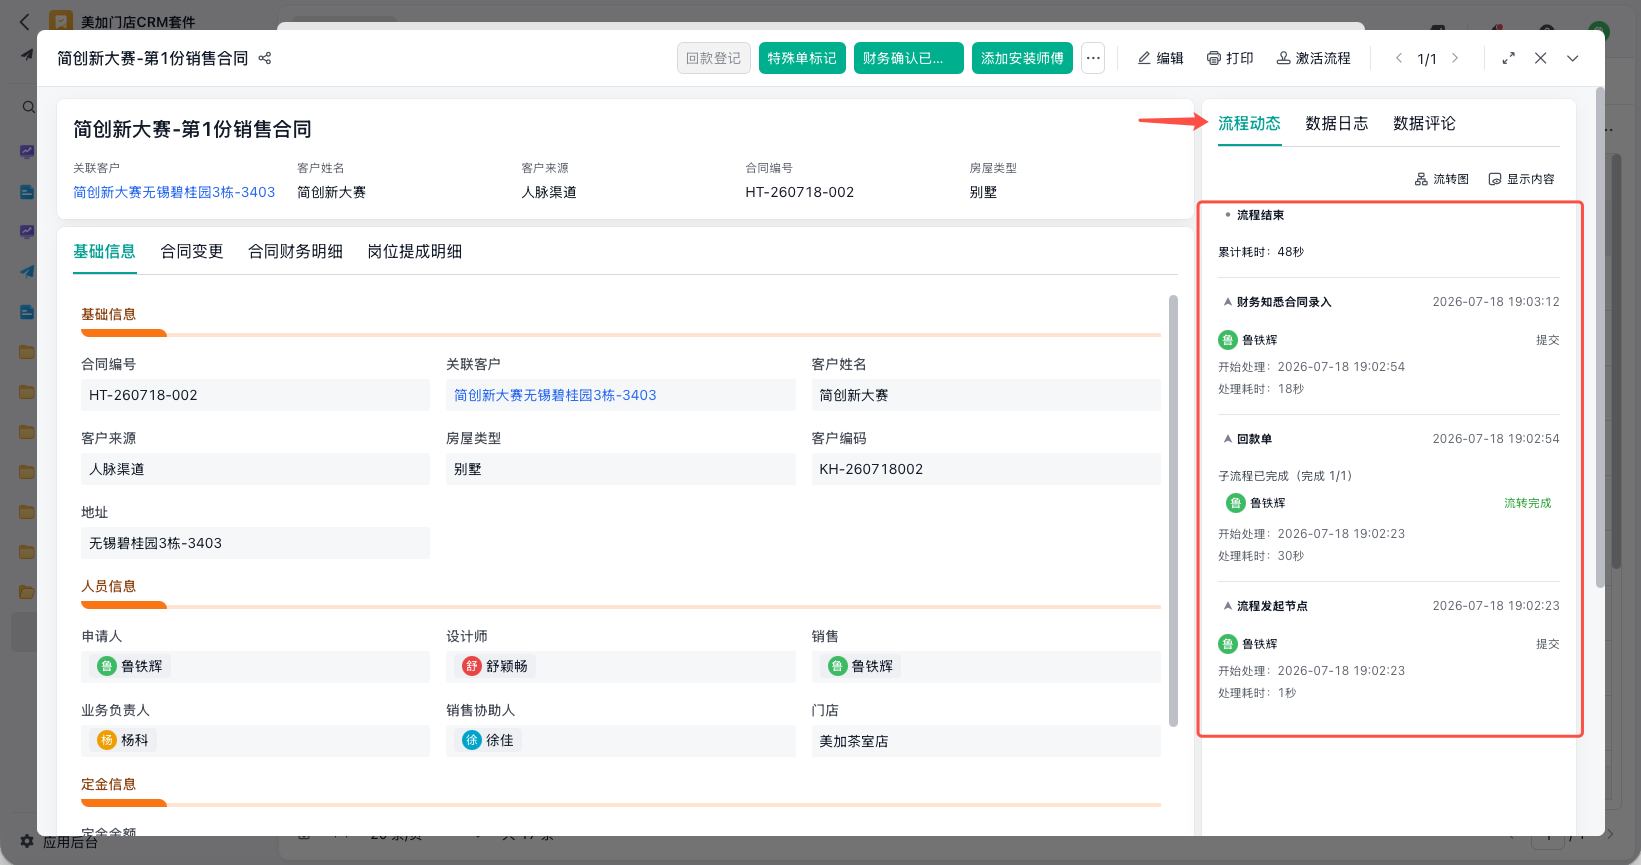Click the 特殊单标记 button
Screen dimensions: 1641x865
[x=802, y=58]
